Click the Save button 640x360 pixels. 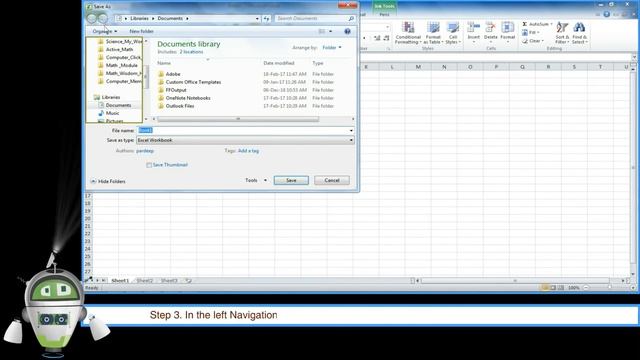pos(291,180)
